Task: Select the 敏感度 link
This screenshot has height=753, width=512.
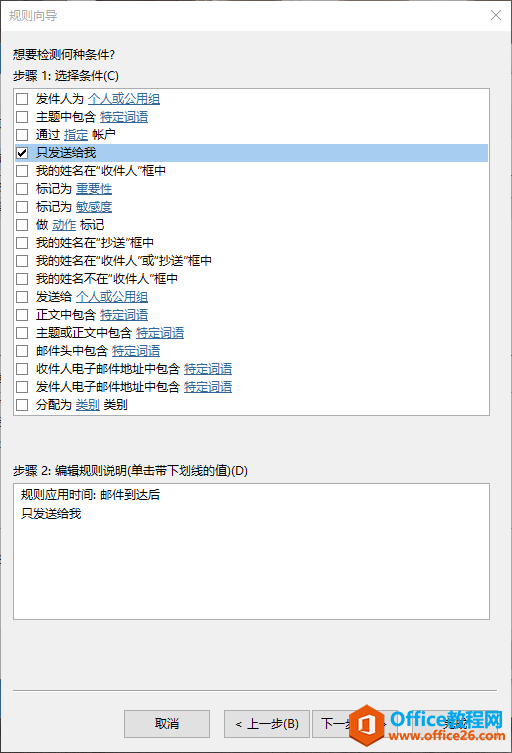Action: point(94,207)
